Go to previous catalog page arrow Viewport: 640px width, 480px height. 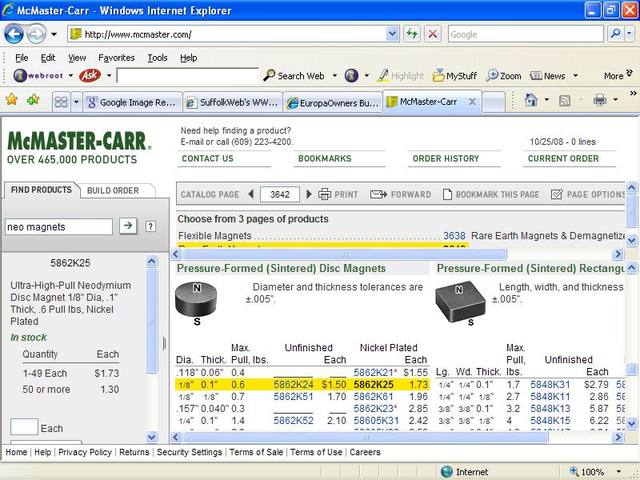pyautogui.click(x=248, y=194)
